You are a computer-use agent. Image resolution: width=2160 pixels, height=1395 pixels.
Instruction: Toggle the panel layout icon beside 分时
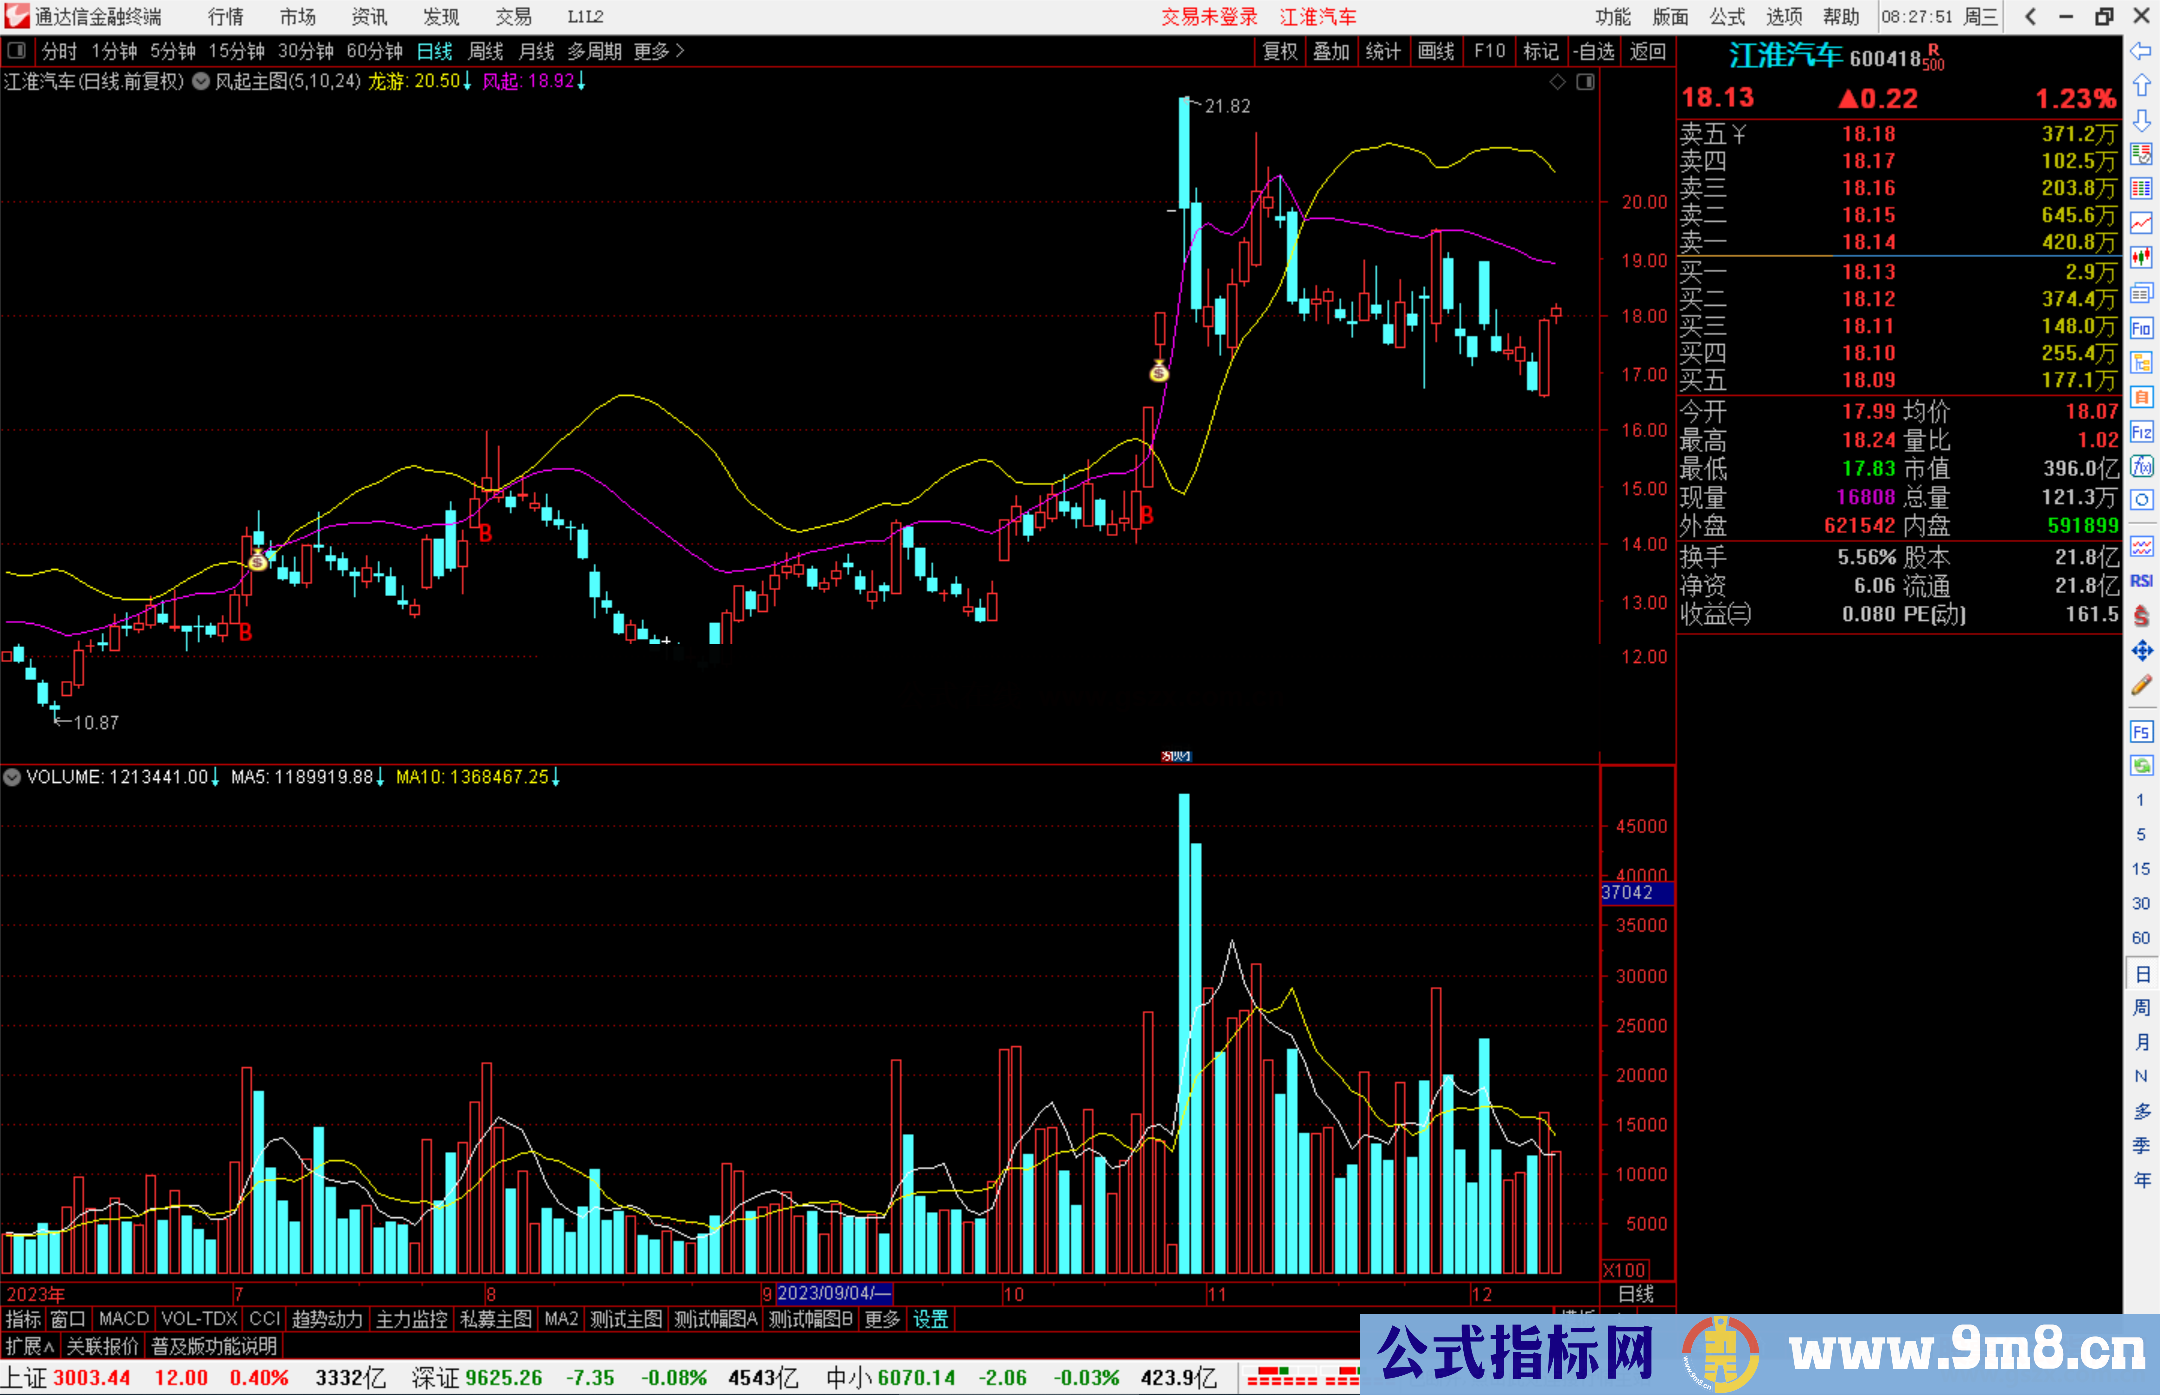[16, 50]
